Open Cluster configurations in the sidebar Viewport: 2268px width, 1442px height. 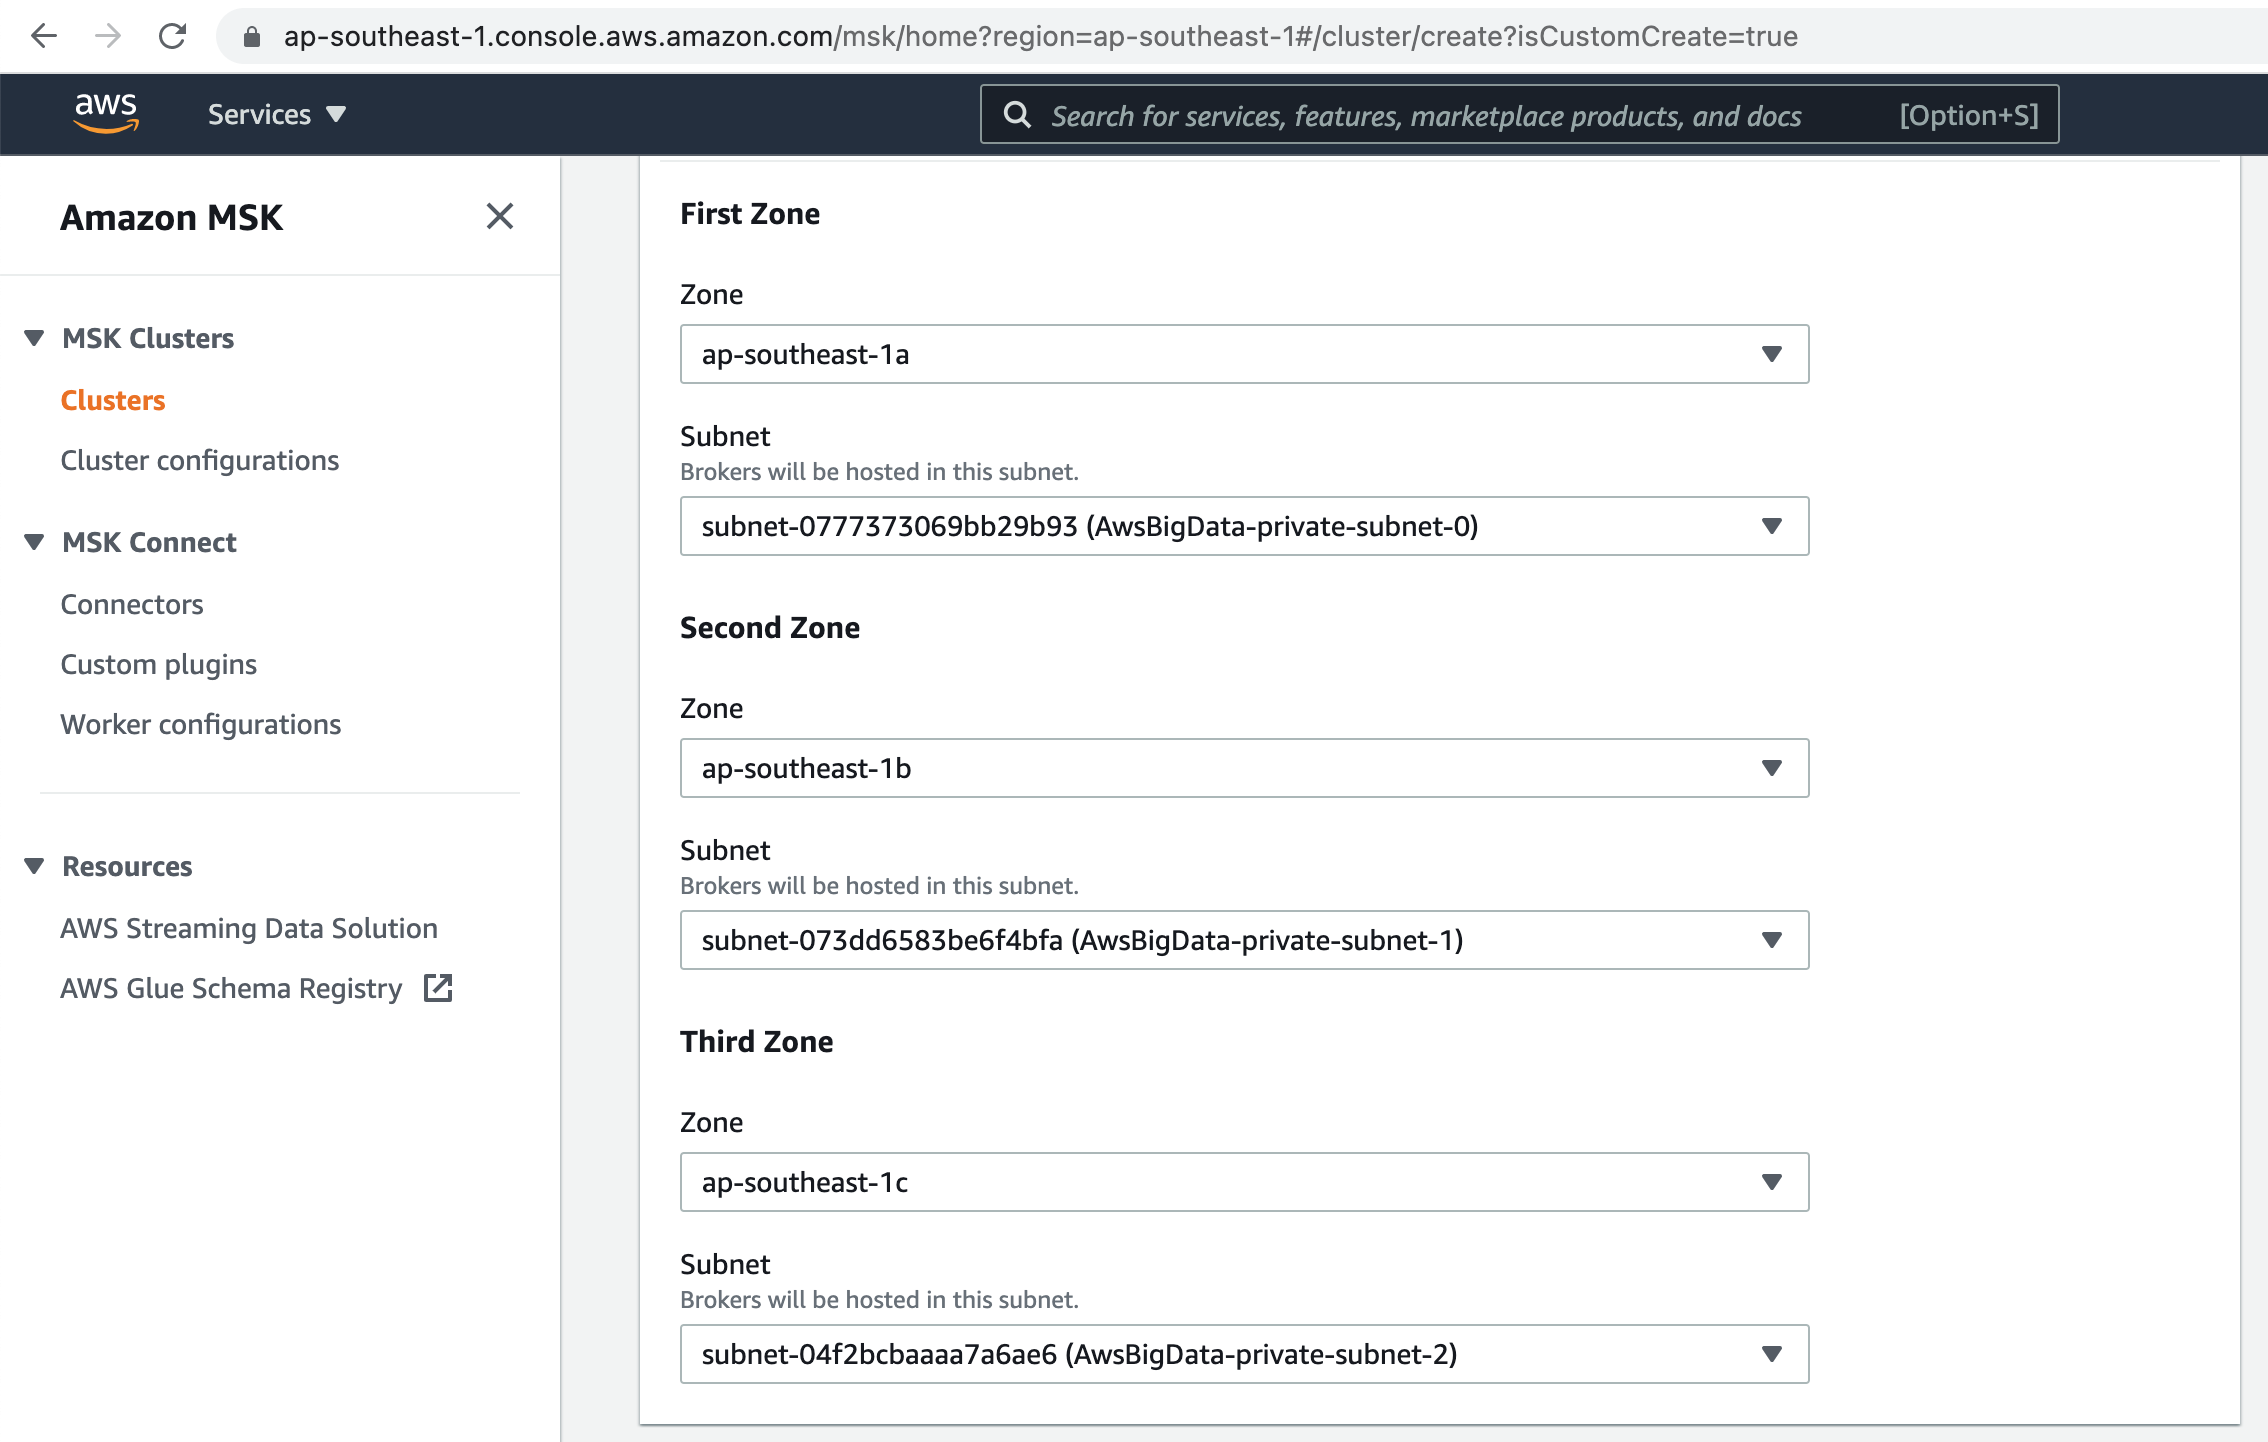click(200, 460)
